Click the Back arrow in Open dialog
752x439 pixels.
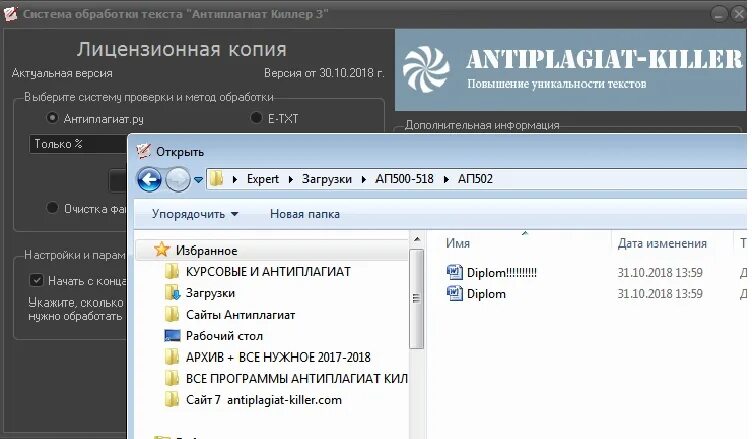149,180
